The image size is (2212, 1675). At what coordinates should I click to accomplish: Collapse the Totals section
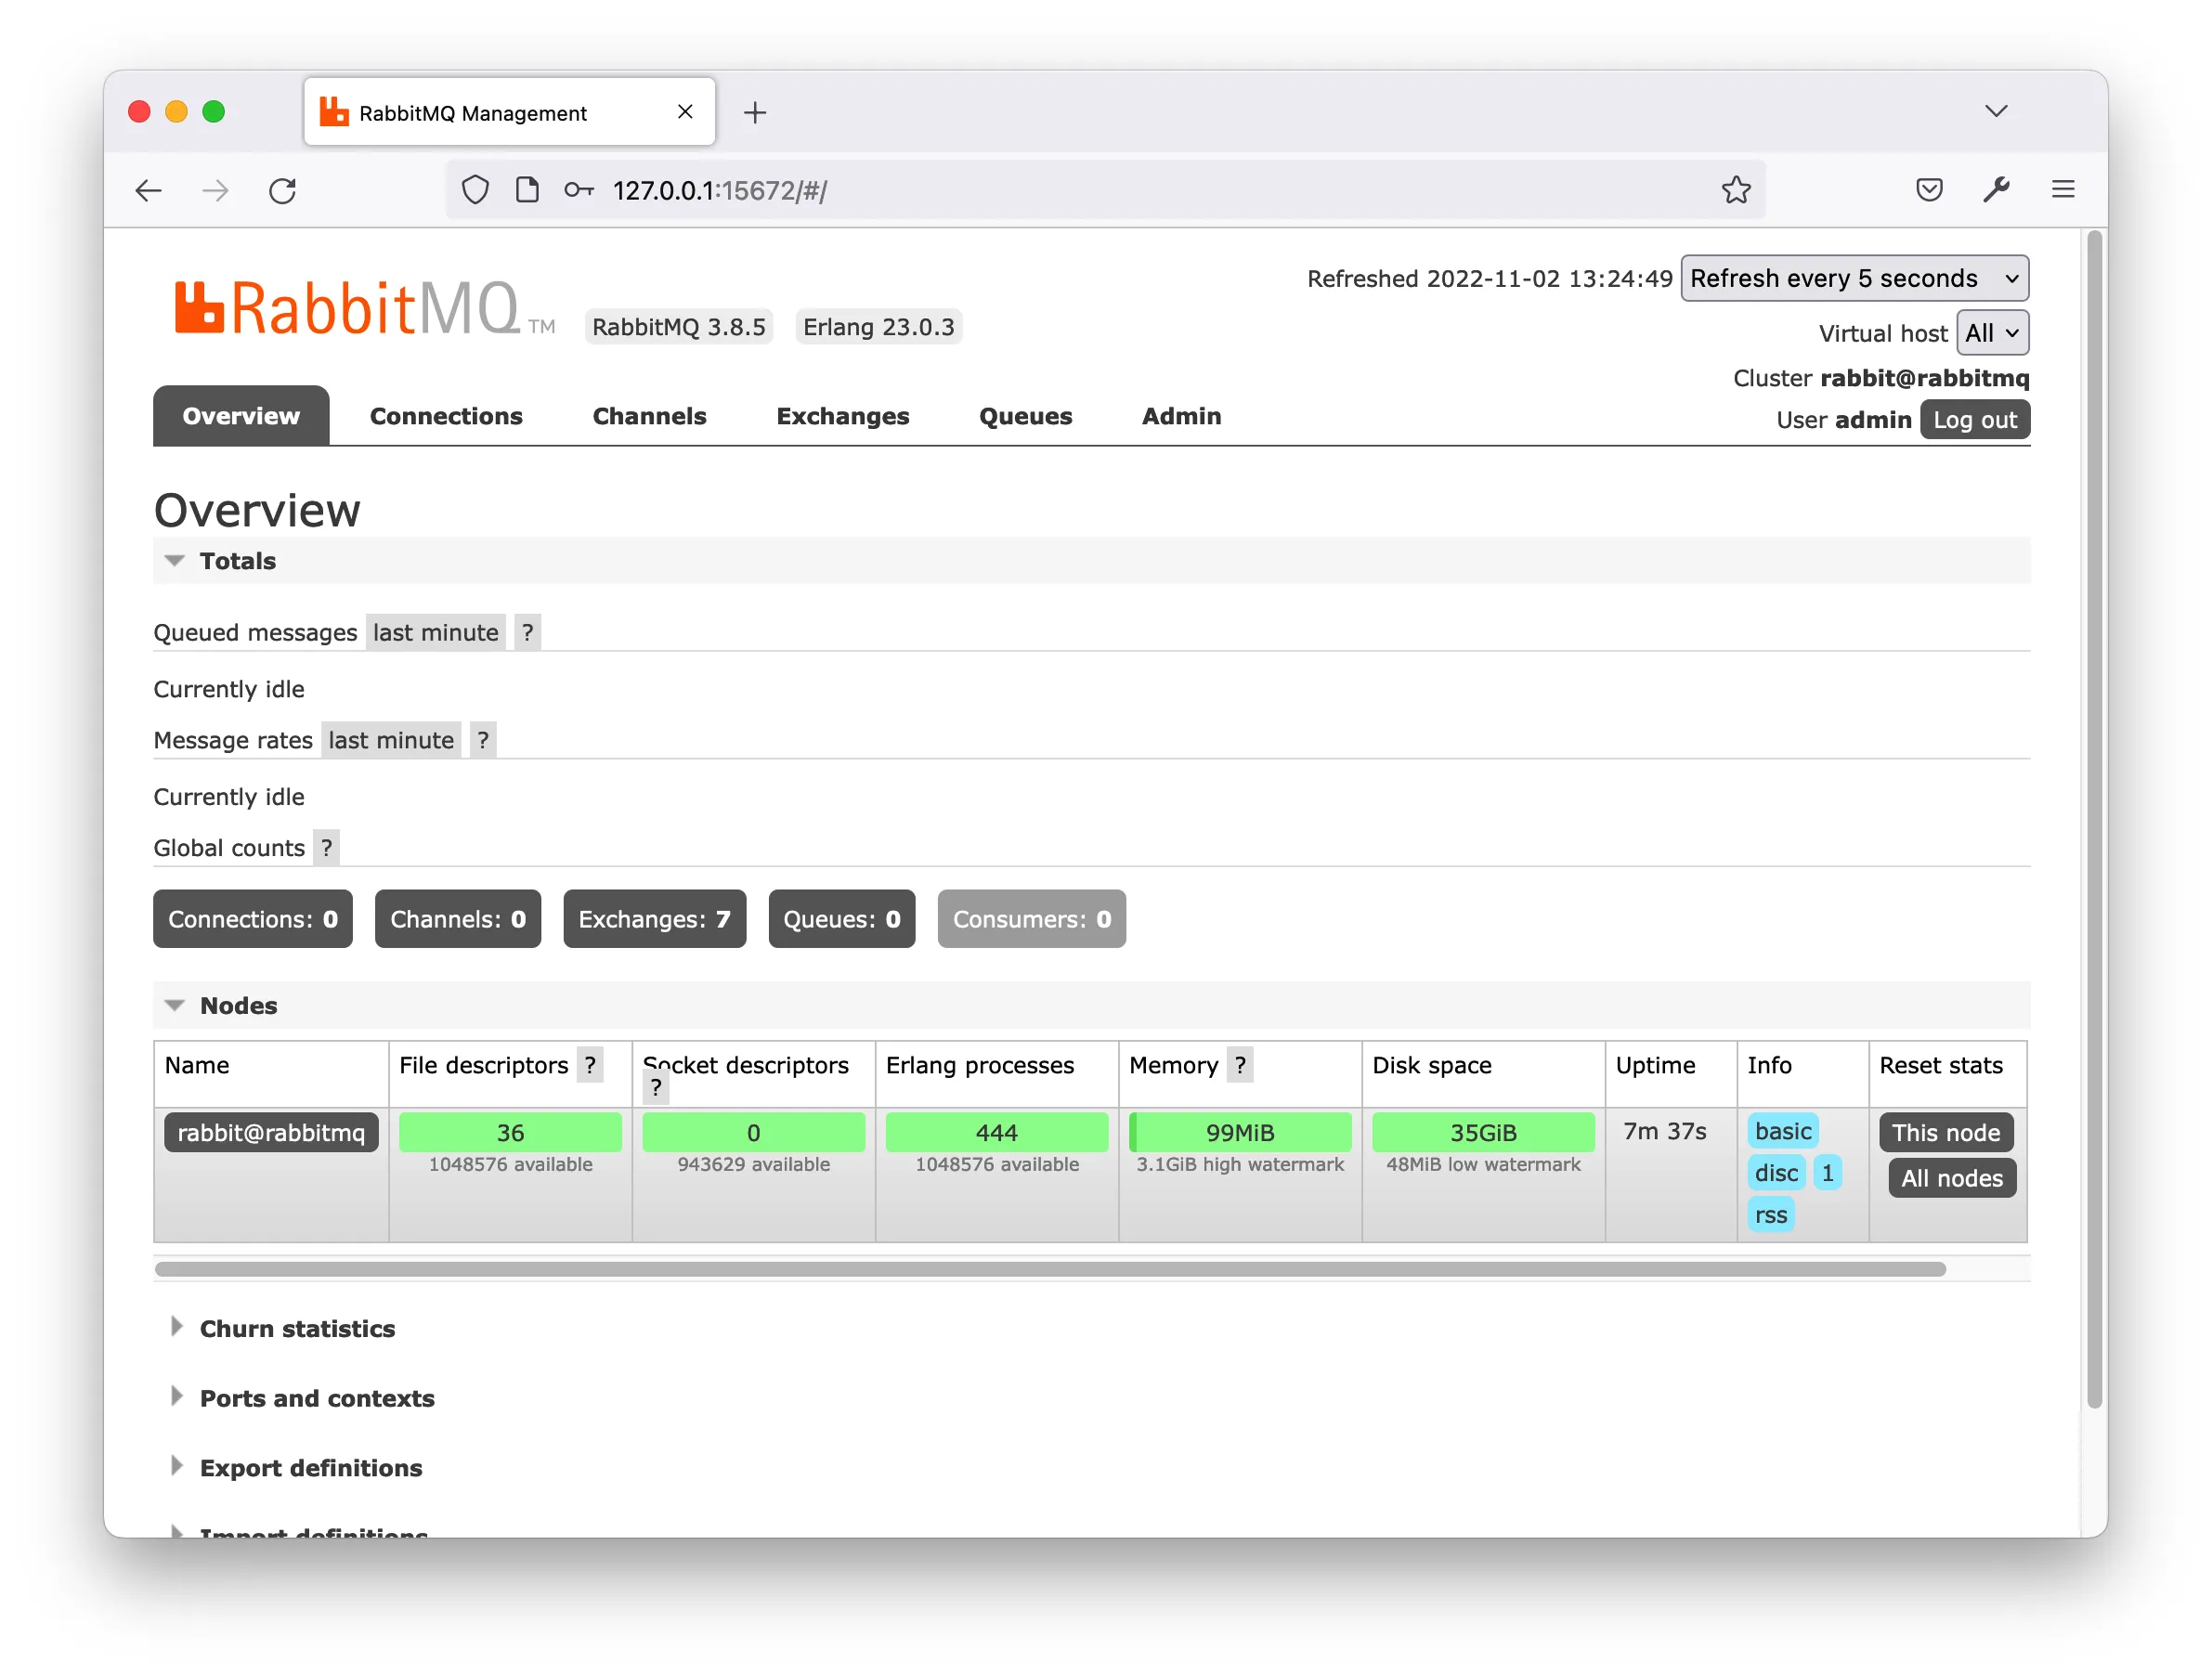click(x=219, y=561)
